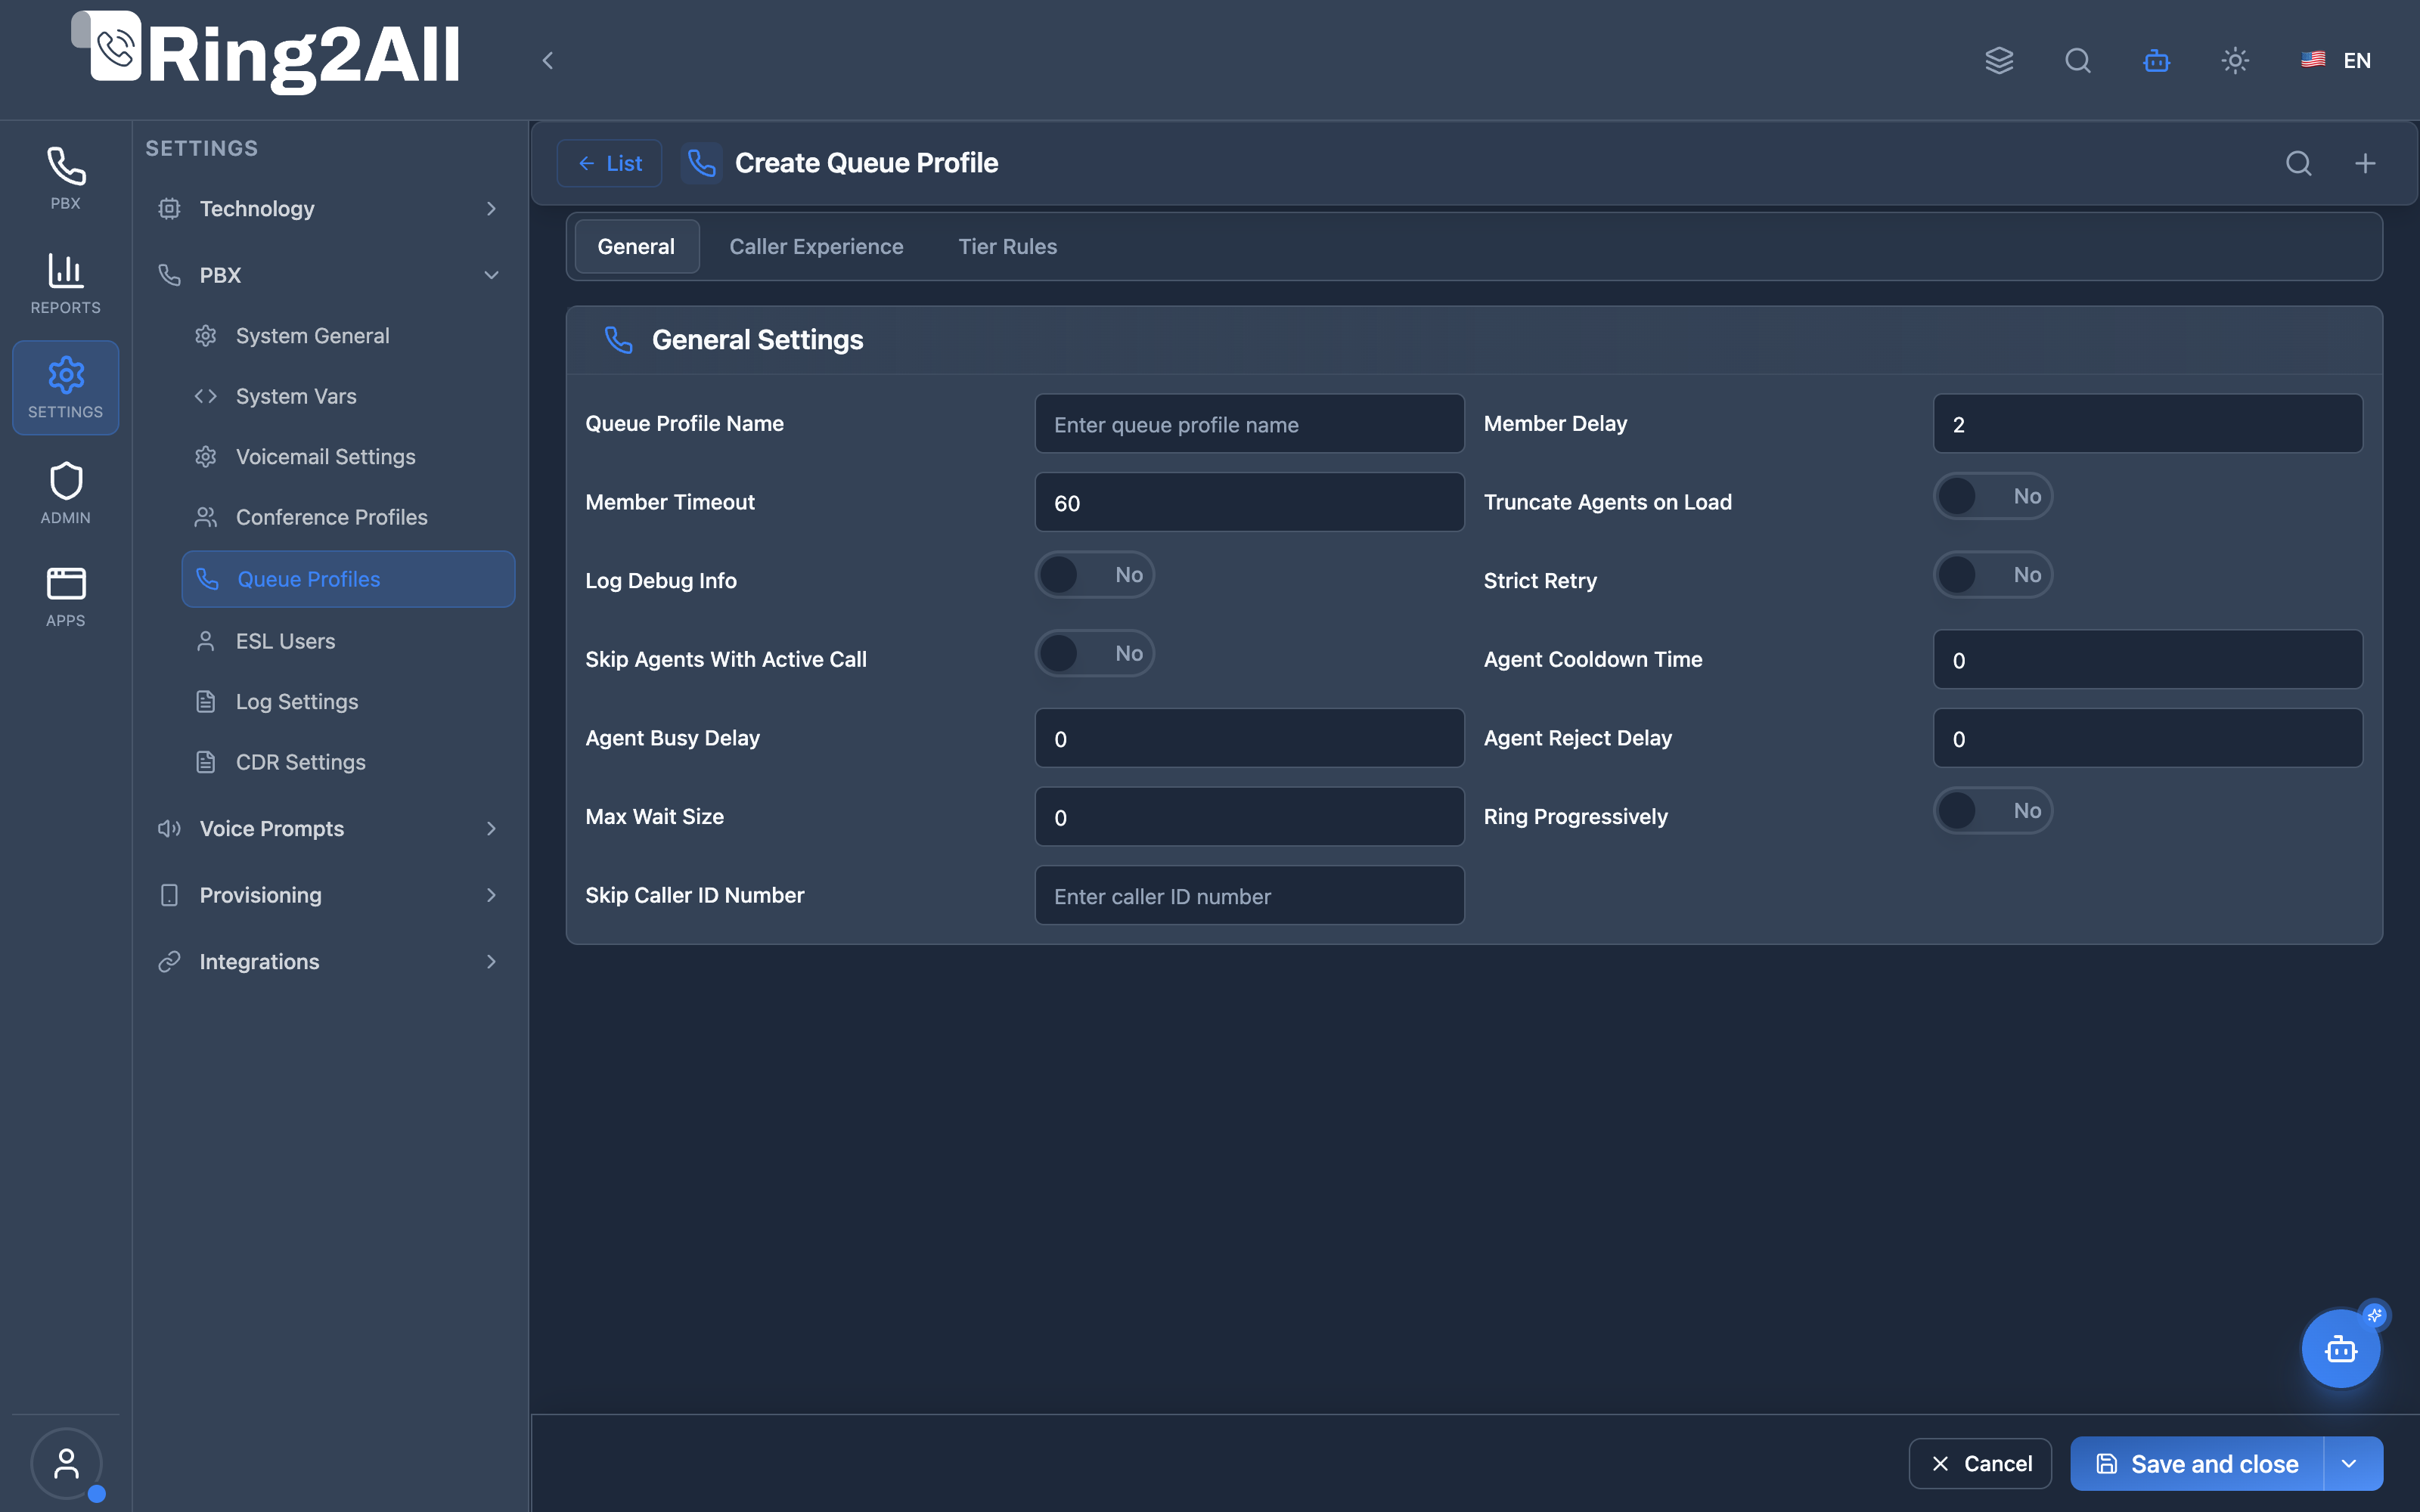The image size is (2420, 1512).
Task: Click the Member Timeout field
Action: point(1249,503)
